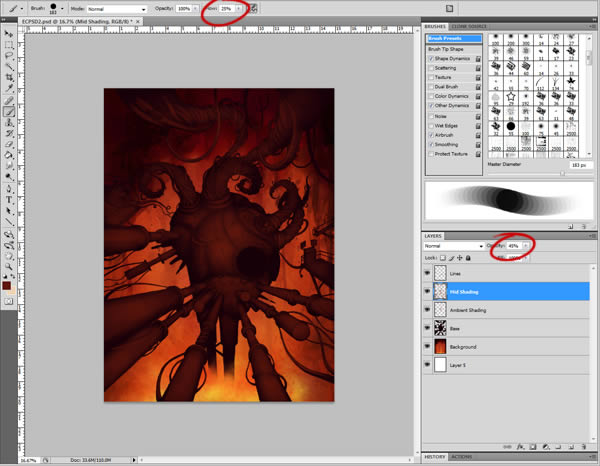Viewport: 600px width, 466px height.
Task: Create a new layer group
Action: click(558, 446)
